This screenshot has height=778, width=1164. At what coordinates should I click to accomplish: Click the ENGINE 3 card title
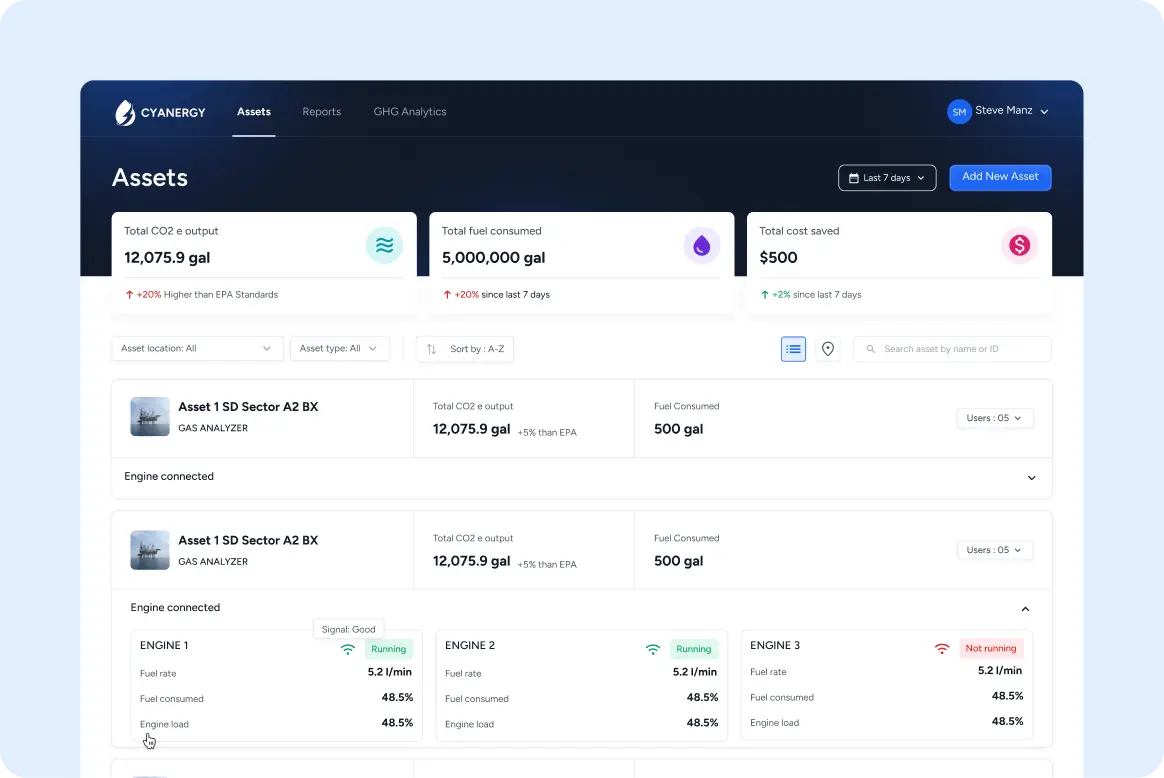[775, 645]
